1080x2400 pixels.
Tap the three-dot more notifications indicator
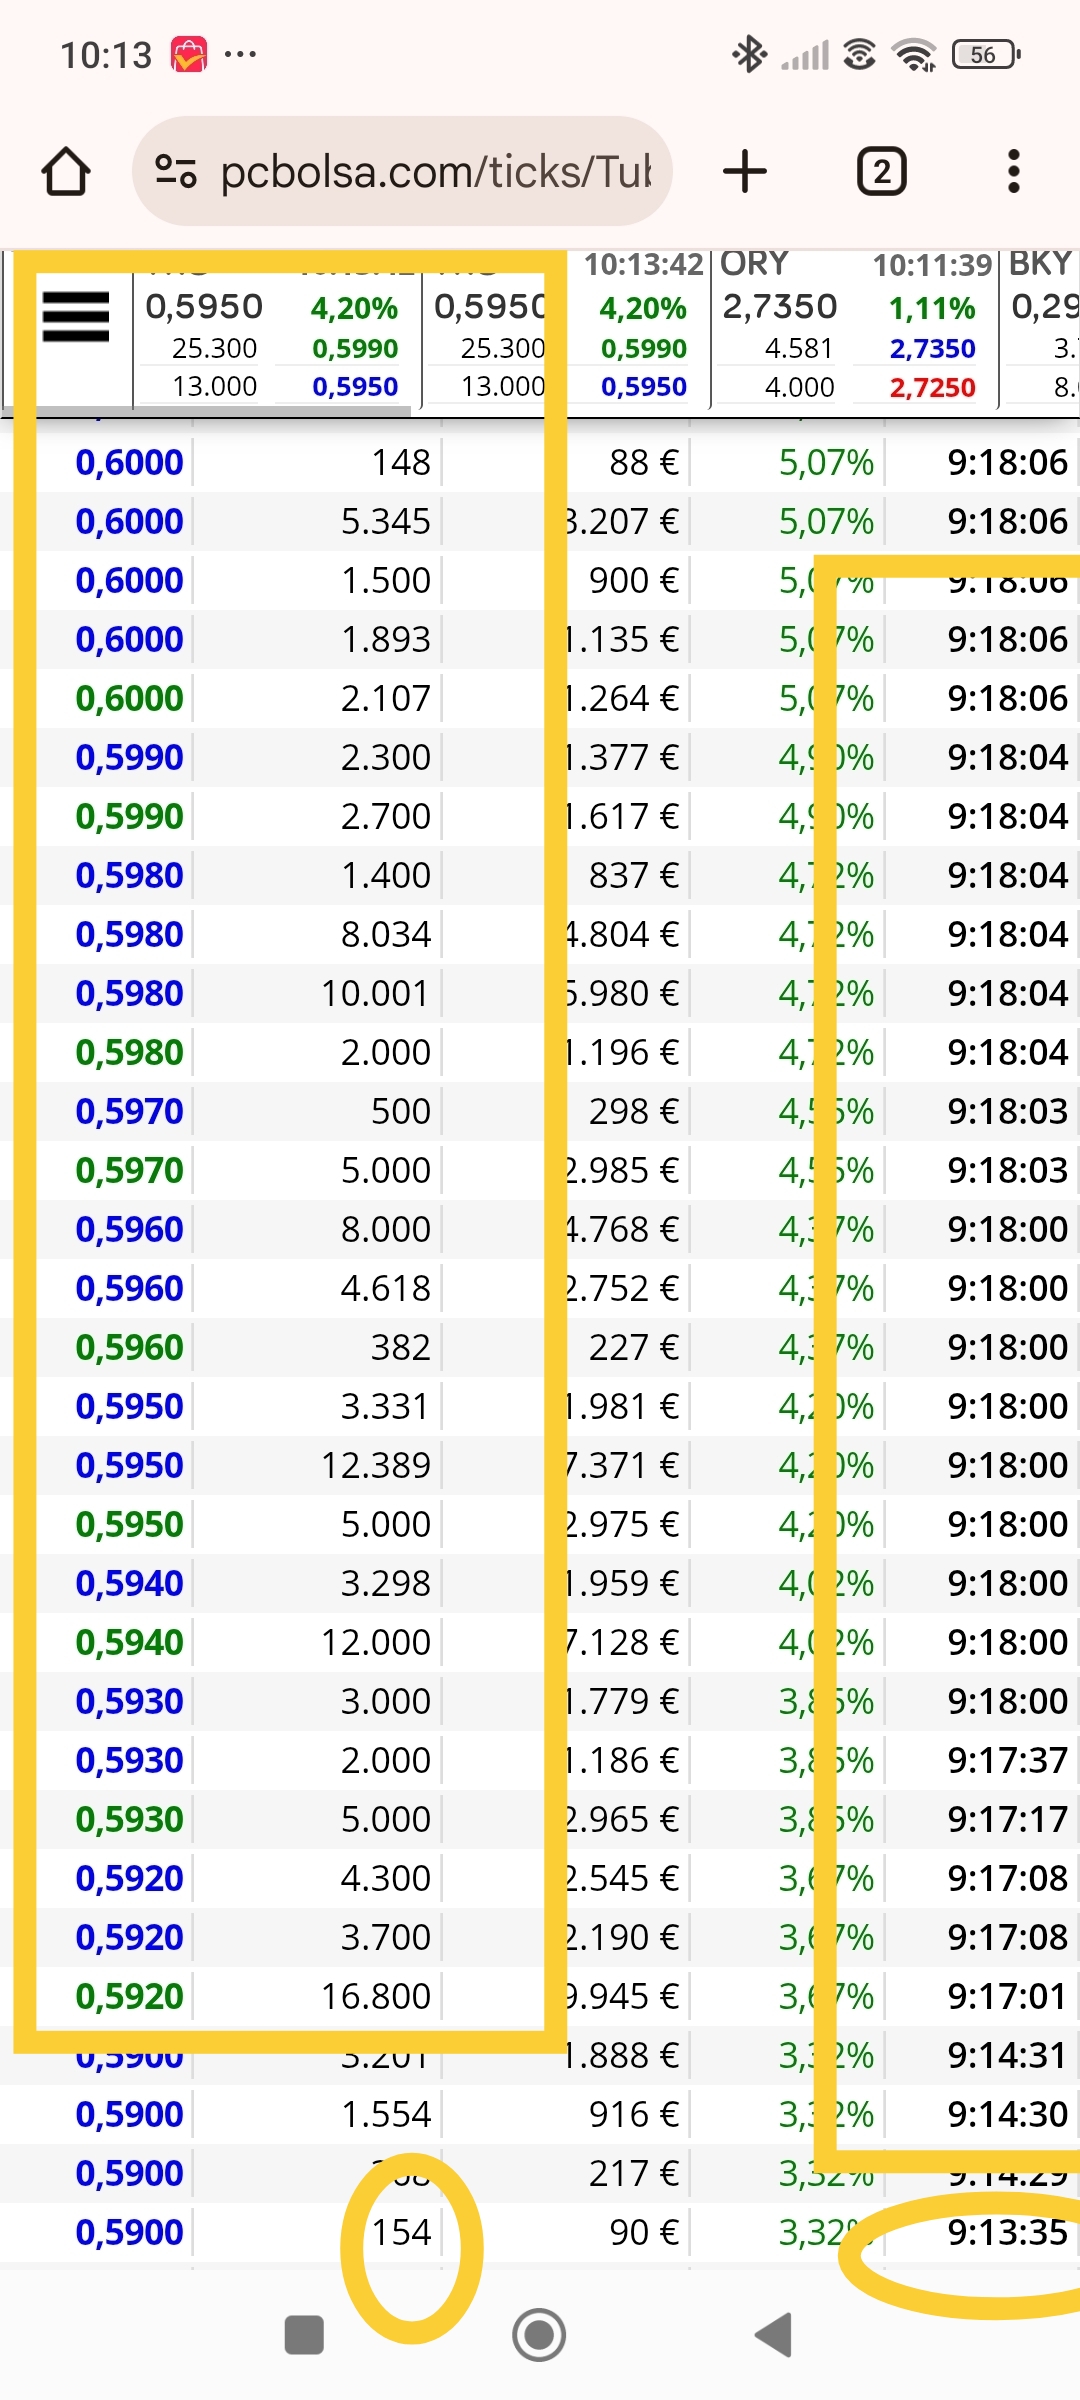pos(241,54)
